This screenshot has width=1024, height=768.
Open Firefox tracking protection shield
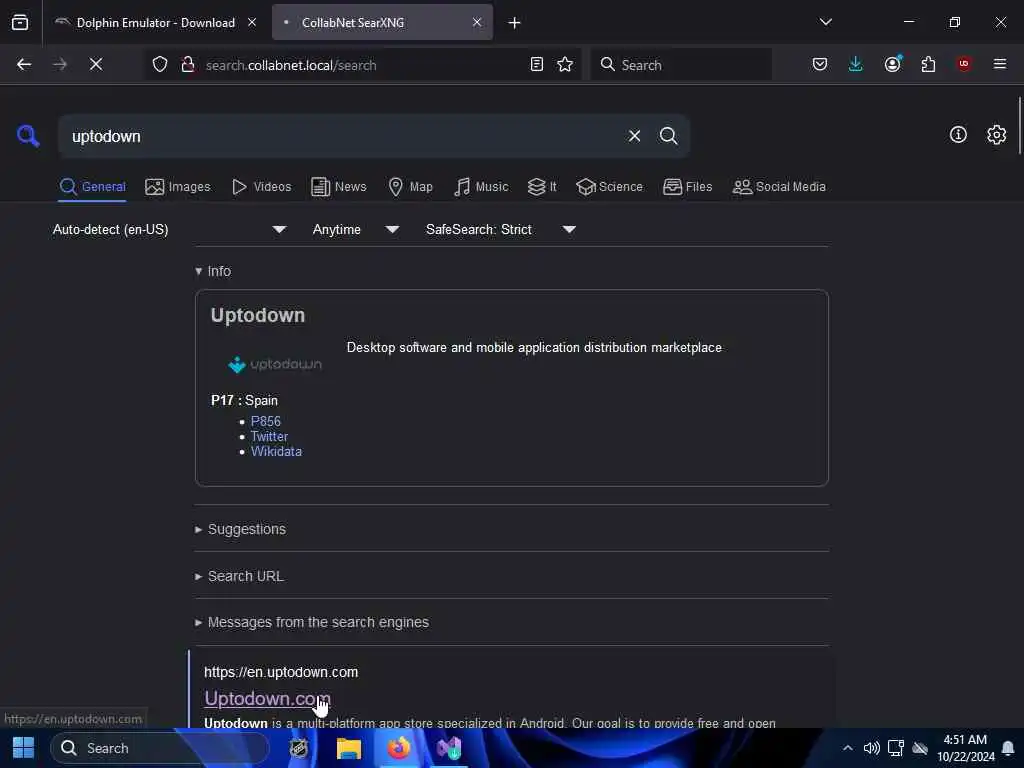[x=160, y=64]
